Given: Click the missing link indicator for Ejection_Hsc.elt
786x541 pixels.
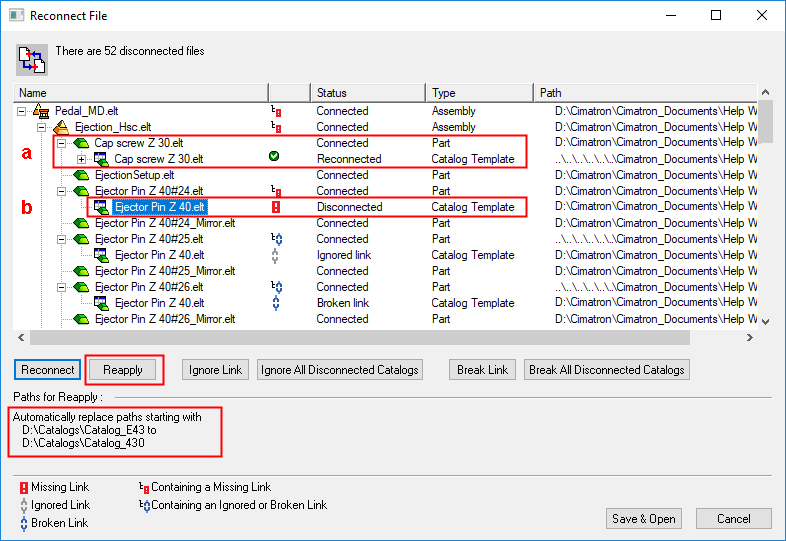Looking at the screenshot, I should point(276,127).
